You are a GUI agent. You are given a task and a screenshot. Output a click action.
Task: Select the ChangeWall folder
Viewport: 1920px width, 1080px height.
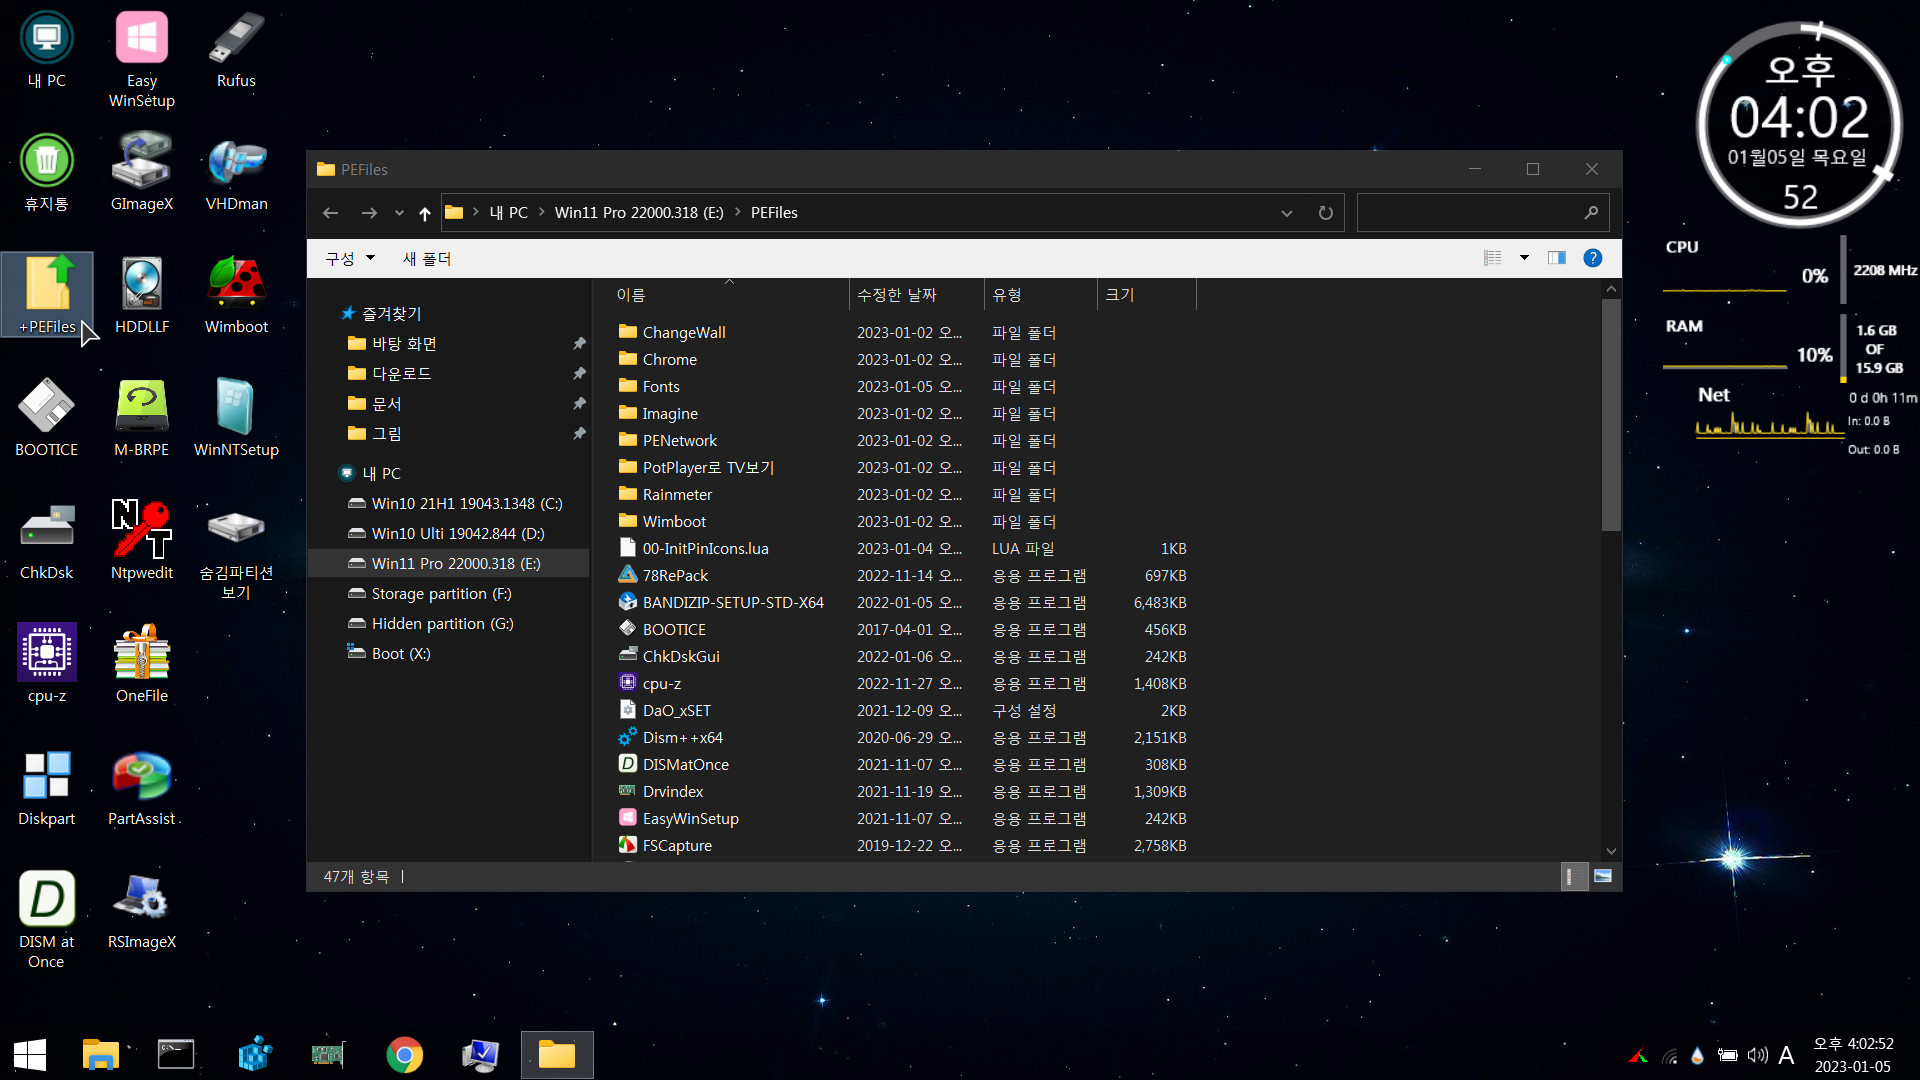684,332
